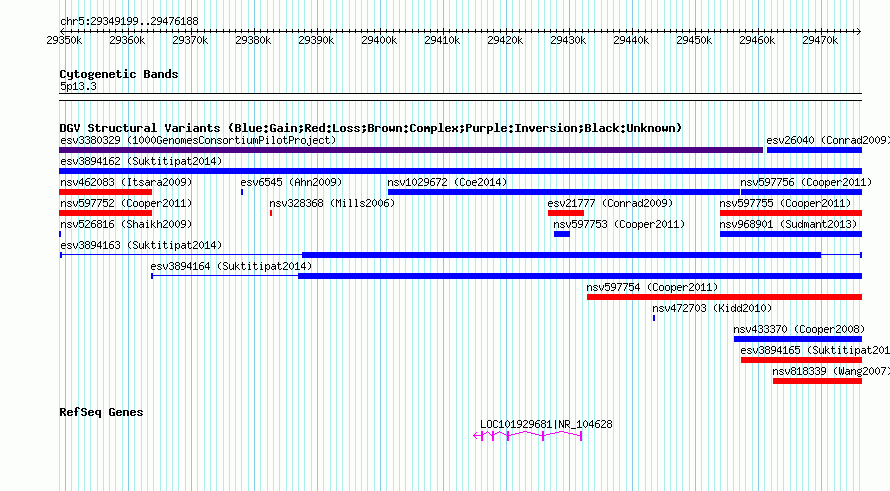Click the 29410k ruler tick label
890x491 pixels.
tap(442, 40)
